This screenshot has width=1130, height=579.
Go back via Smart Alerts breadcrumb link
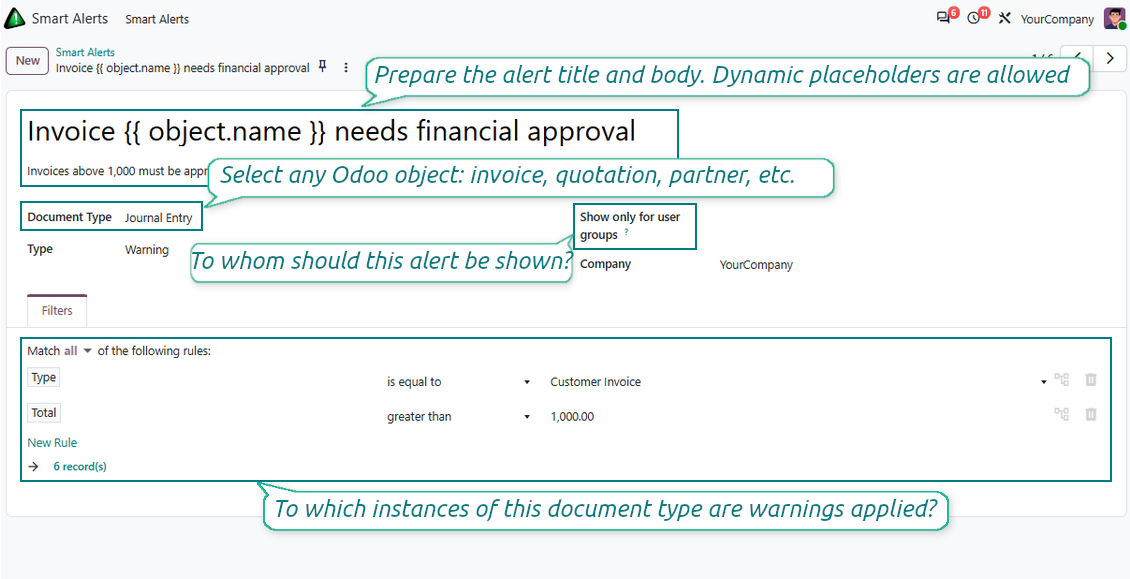[x=85, y=52]
